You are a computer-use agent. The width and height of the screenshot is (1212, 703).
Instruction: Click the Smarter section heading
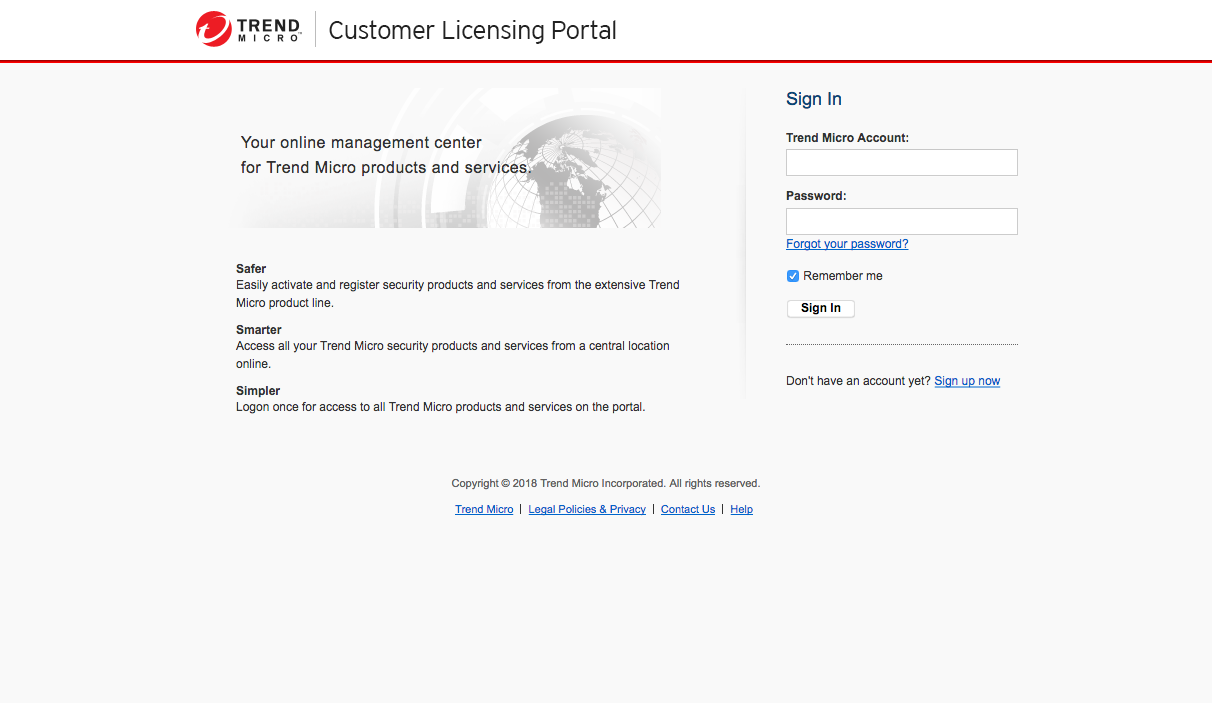click(x=258, y=330)
